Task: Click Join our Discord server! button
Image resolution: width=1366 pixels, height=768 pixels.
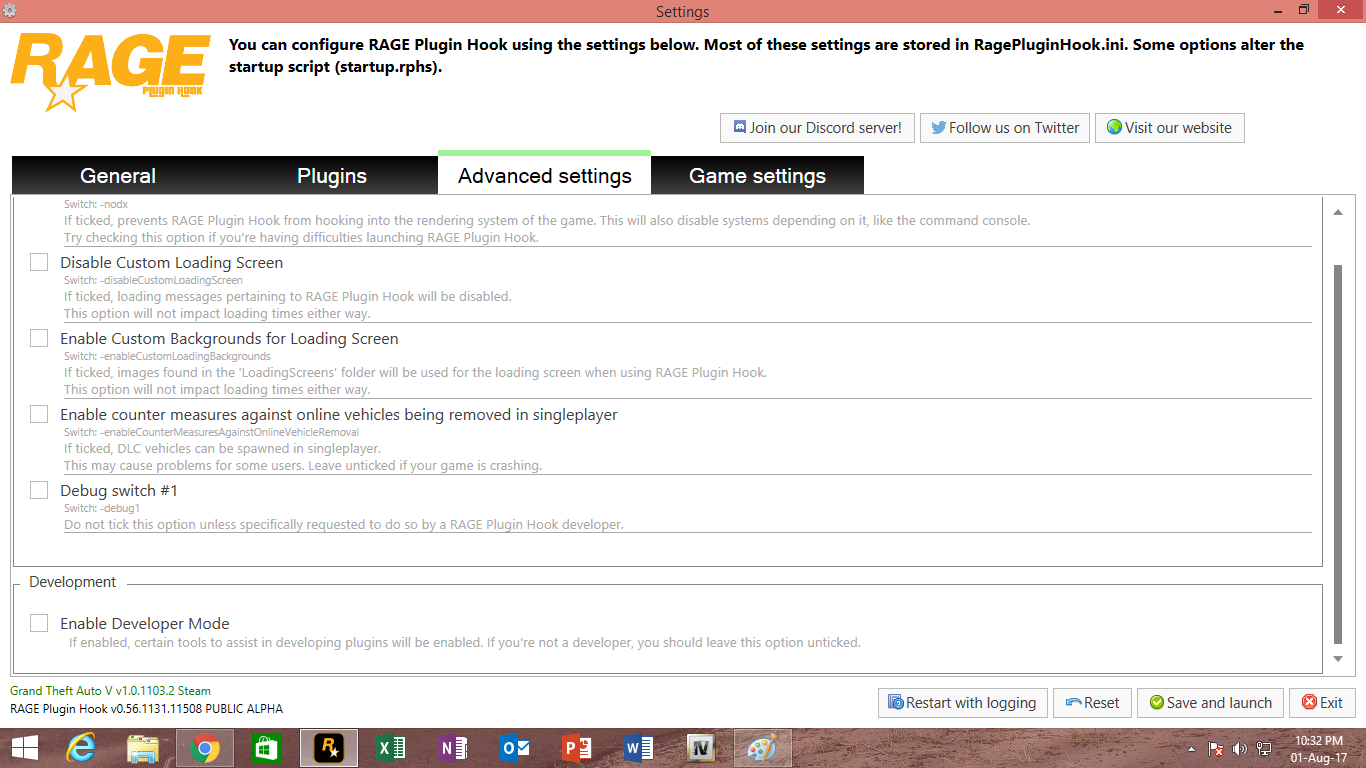Action: [817, 128]
